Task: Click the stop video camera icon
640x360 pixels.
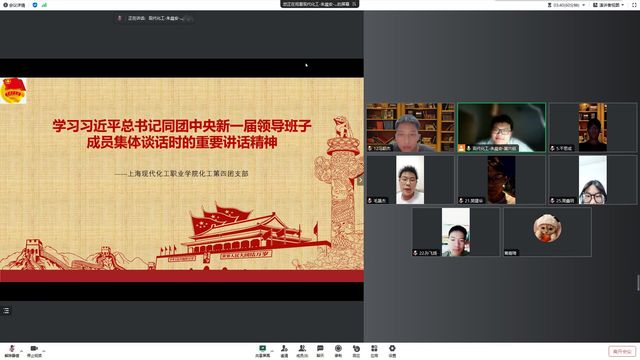Action: pyautogui.click(x=34, y=349)
